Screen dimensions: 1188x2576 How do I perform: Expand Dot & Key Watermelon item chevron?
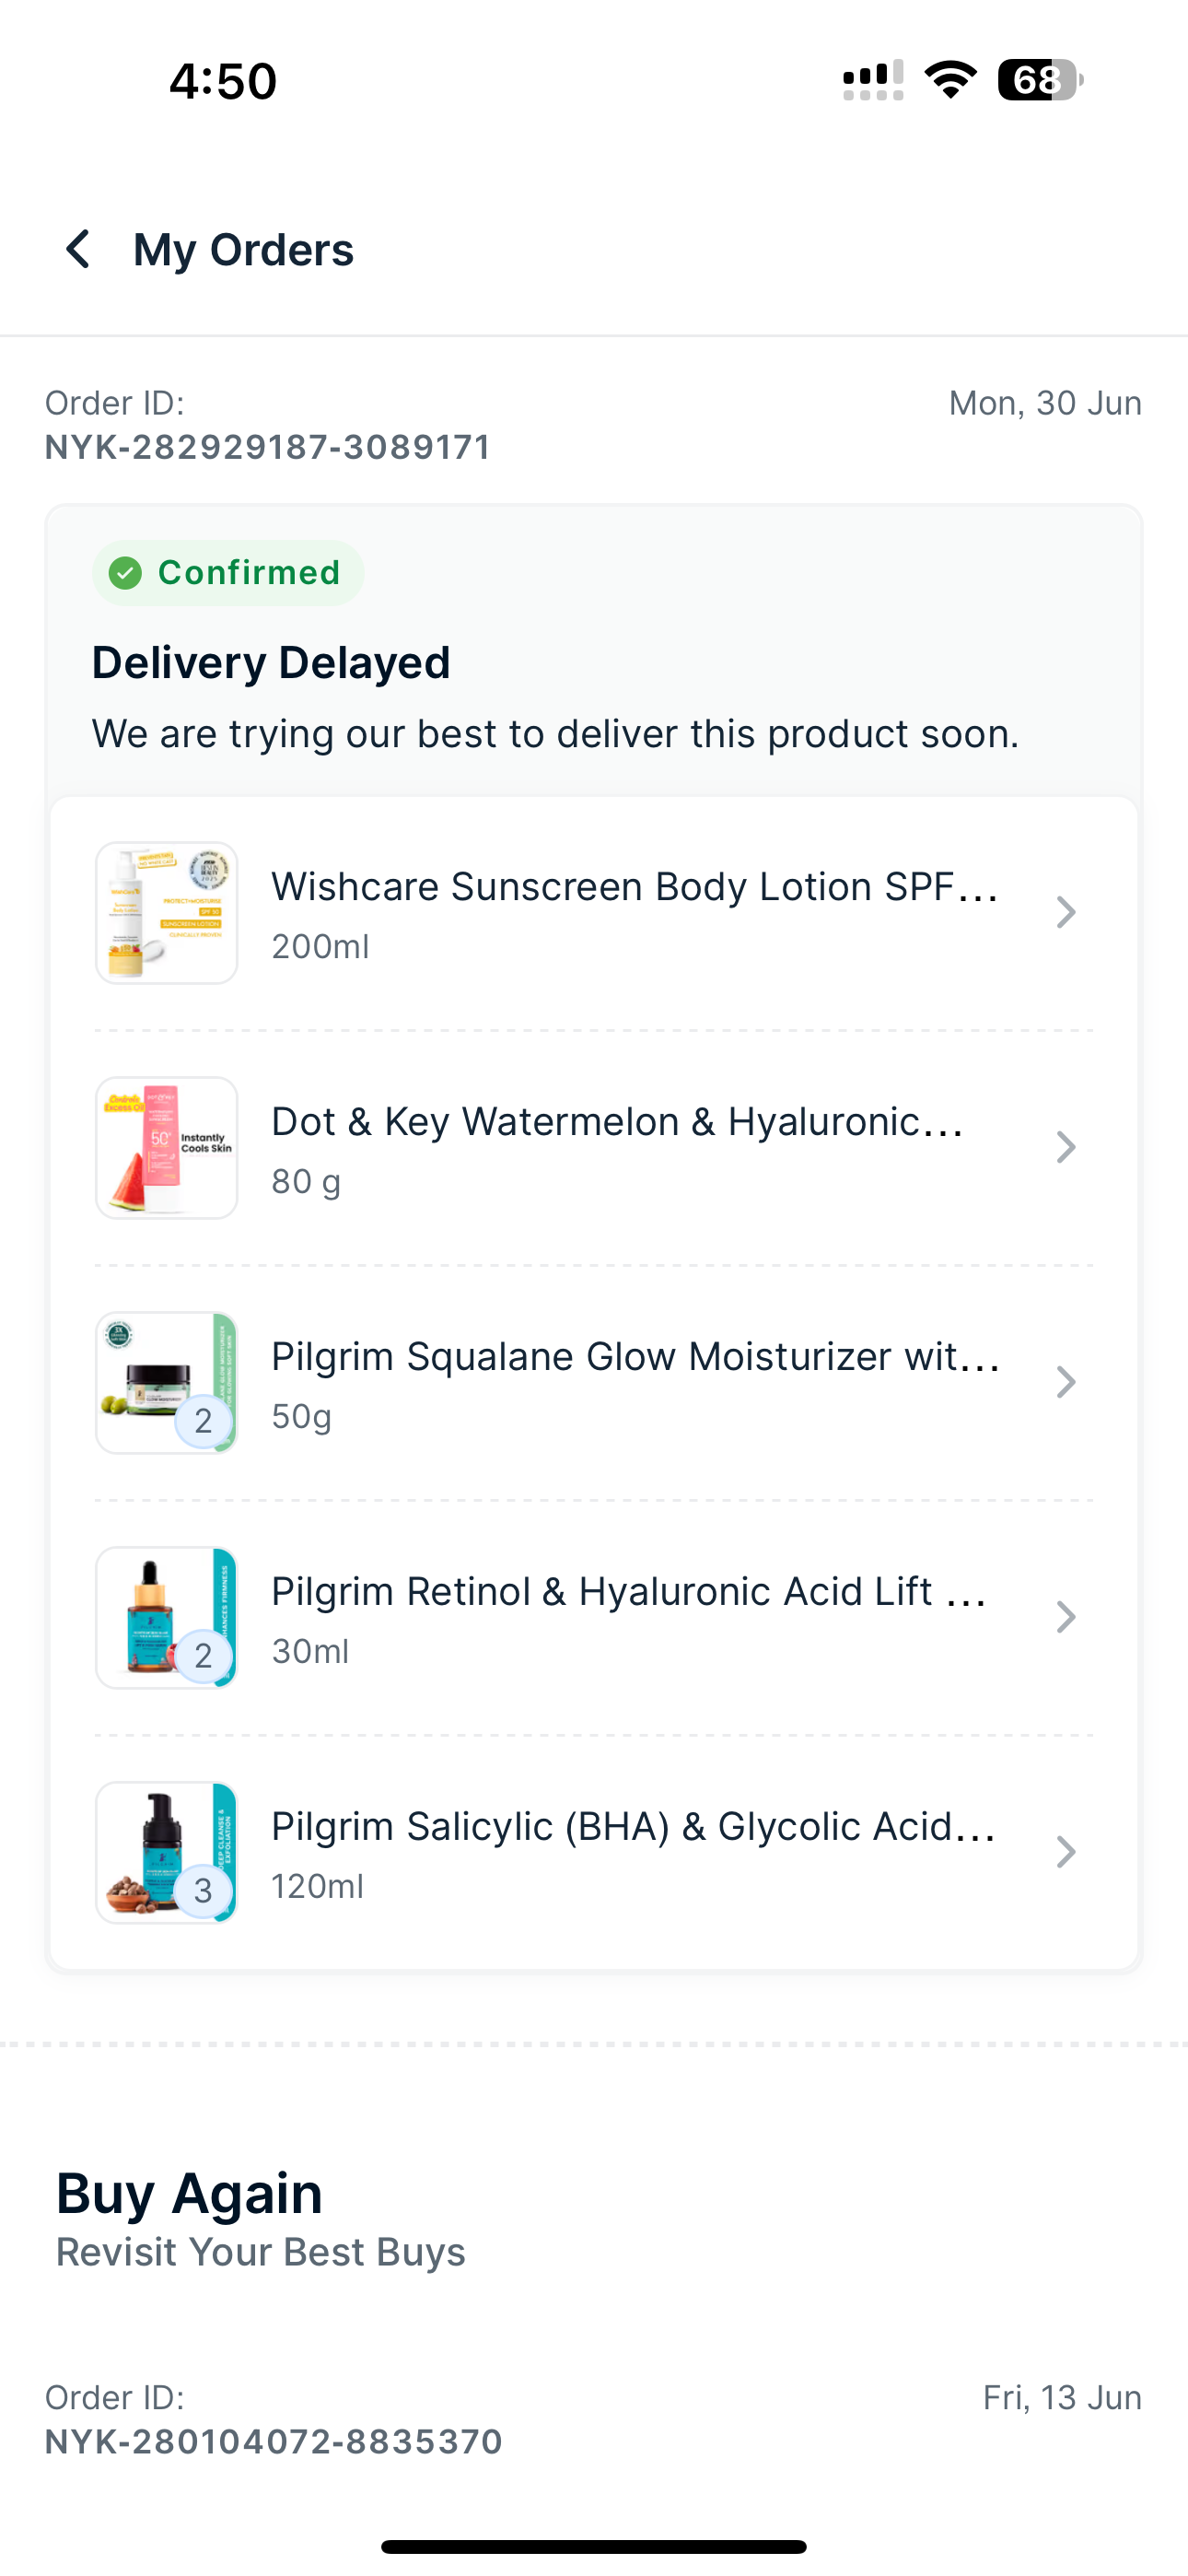1066,1147
